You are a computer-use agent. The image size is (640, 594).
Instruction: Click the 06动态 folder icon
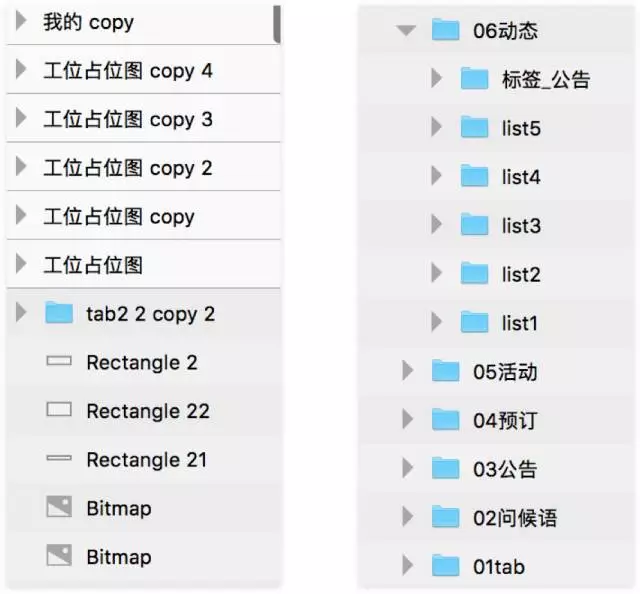pyautogui.click(x=445, y=30)
